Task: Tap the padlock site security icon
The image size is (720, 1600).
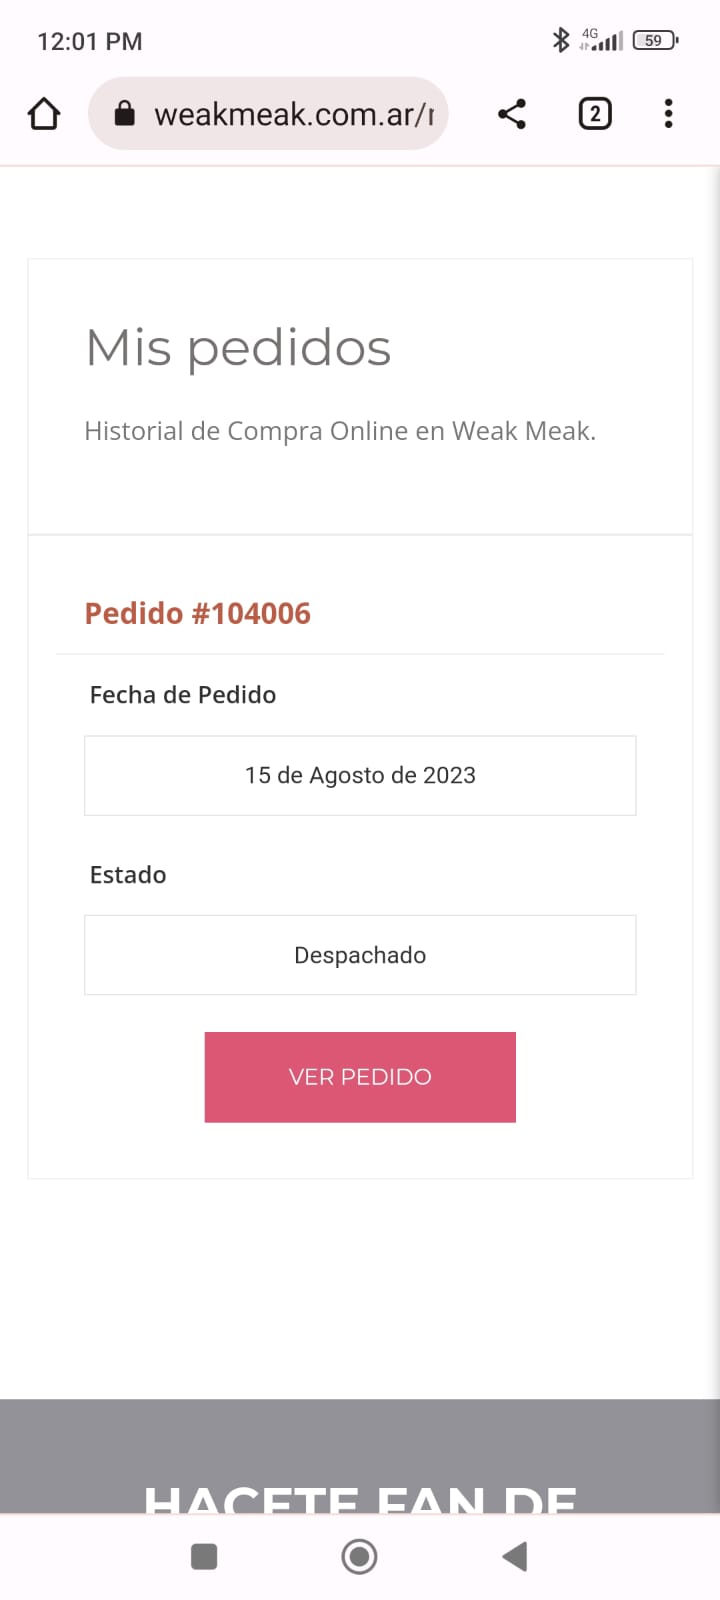Action: [125, 114]
